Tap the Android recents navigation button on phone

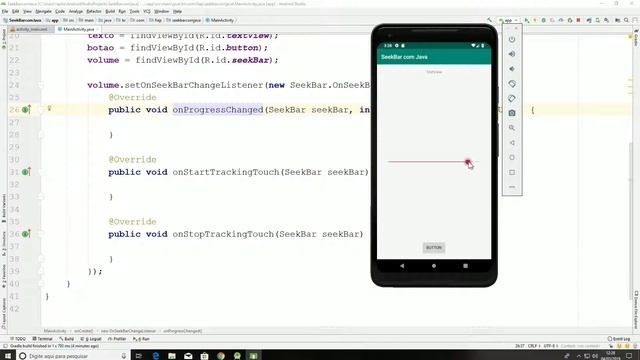point(465,266)
